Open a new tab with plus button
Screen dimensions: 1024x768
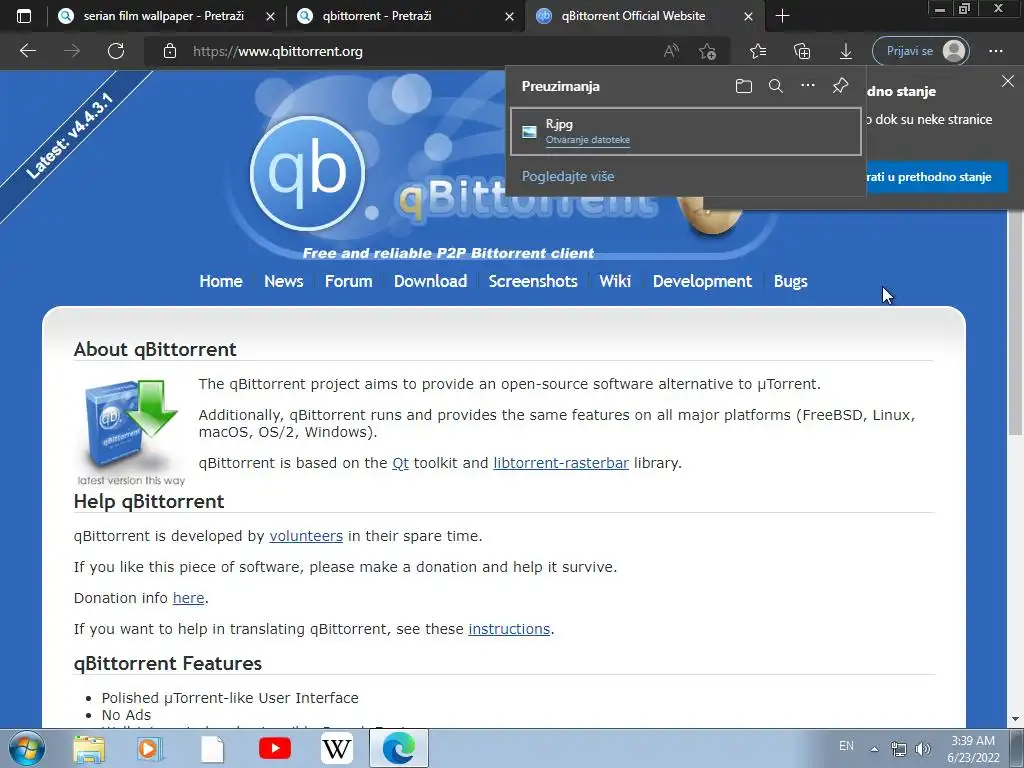tap(782, 16)
